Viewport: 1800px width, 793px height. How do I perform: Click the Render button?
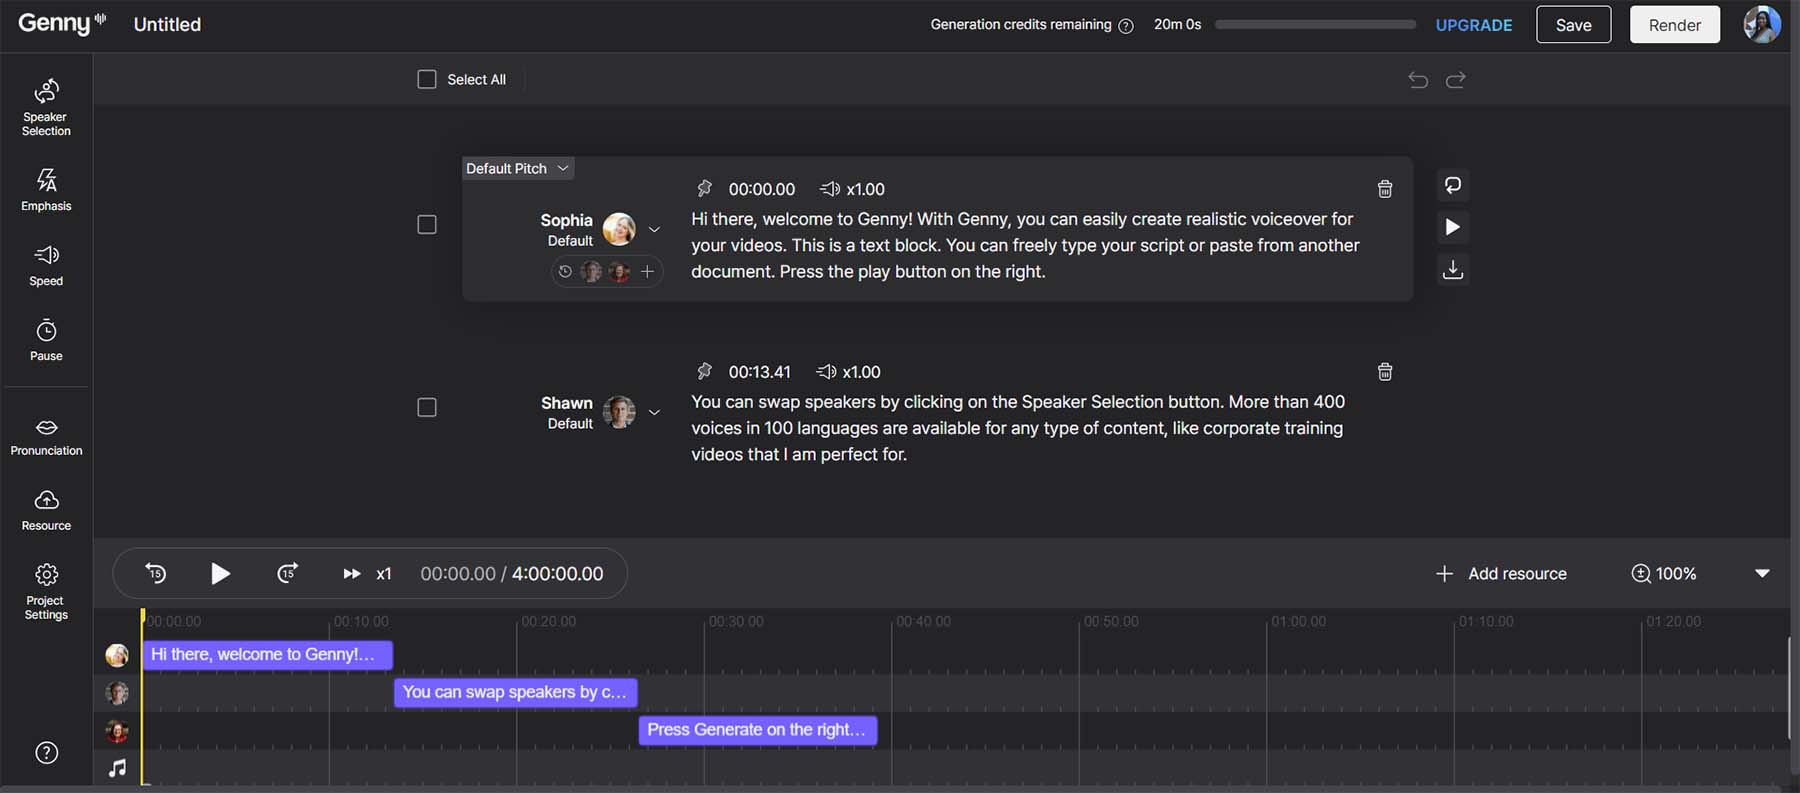point(1674,25)
